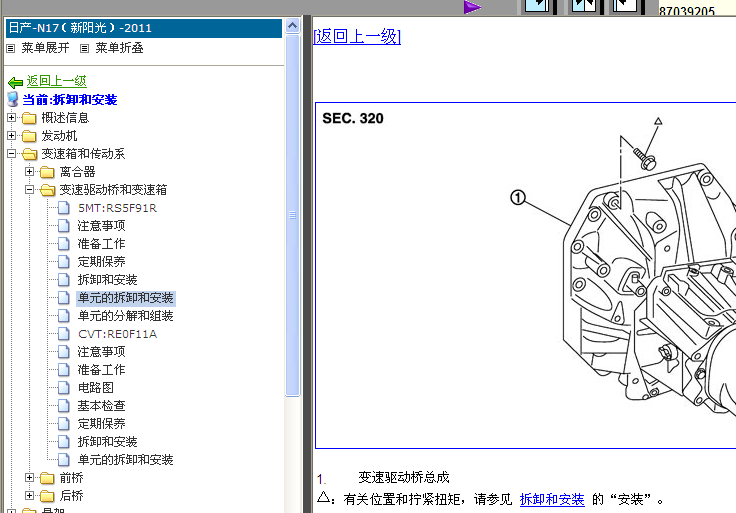
Task: Expand the 发动机 tree node
Action: pos(12,136)
